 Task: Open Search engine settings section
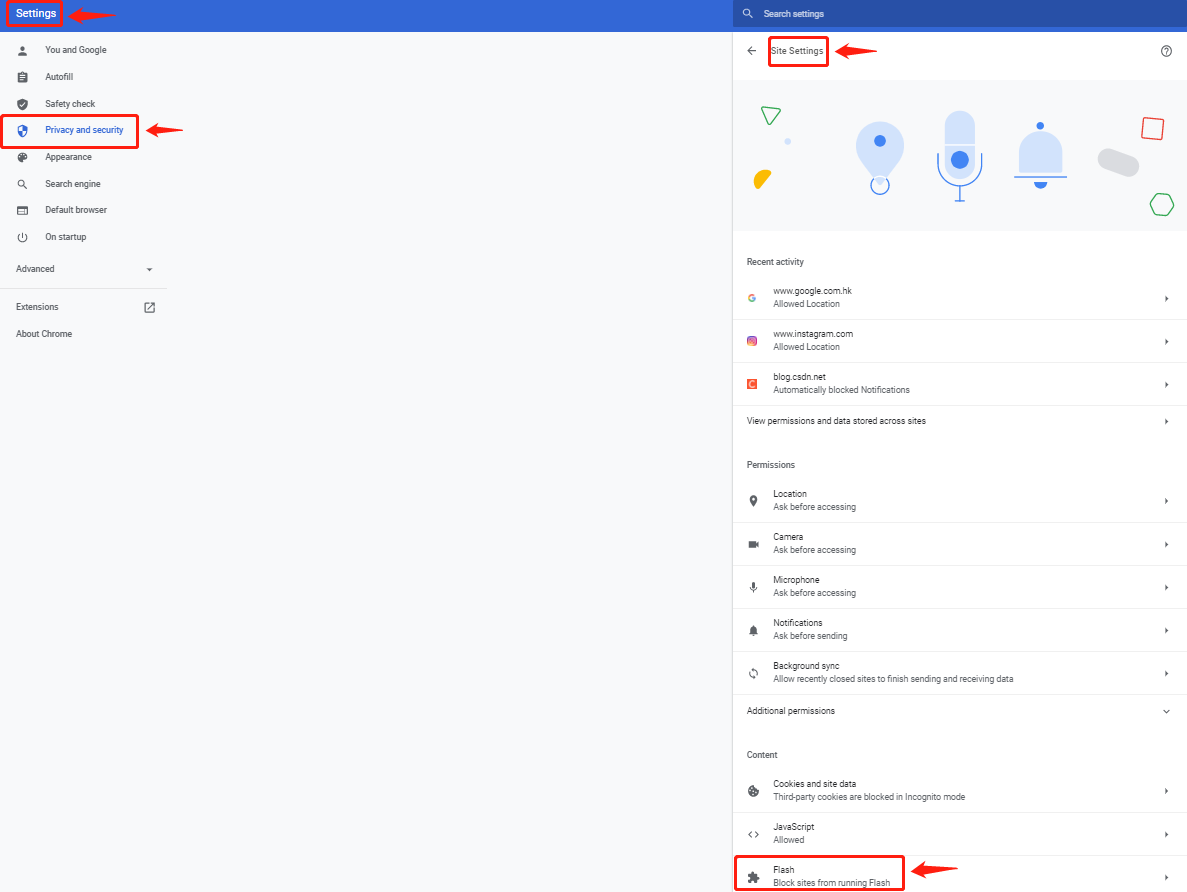(x=72, y=184)
